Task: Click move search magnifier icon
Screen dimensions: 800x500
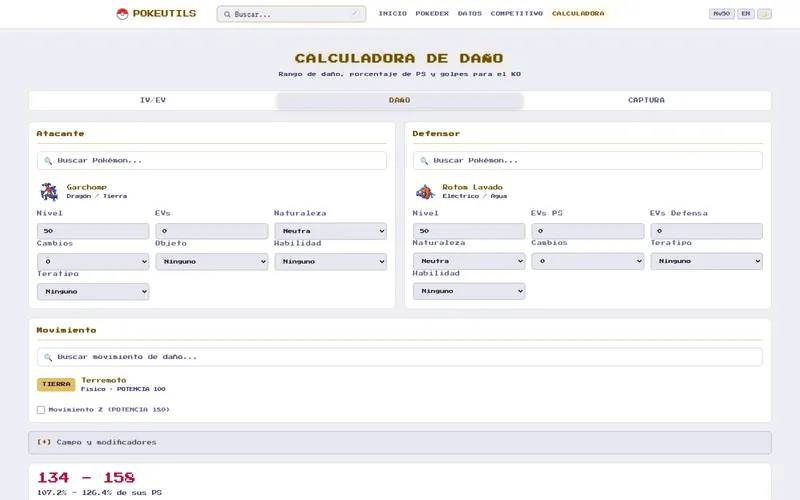Action: coord(48,357)
